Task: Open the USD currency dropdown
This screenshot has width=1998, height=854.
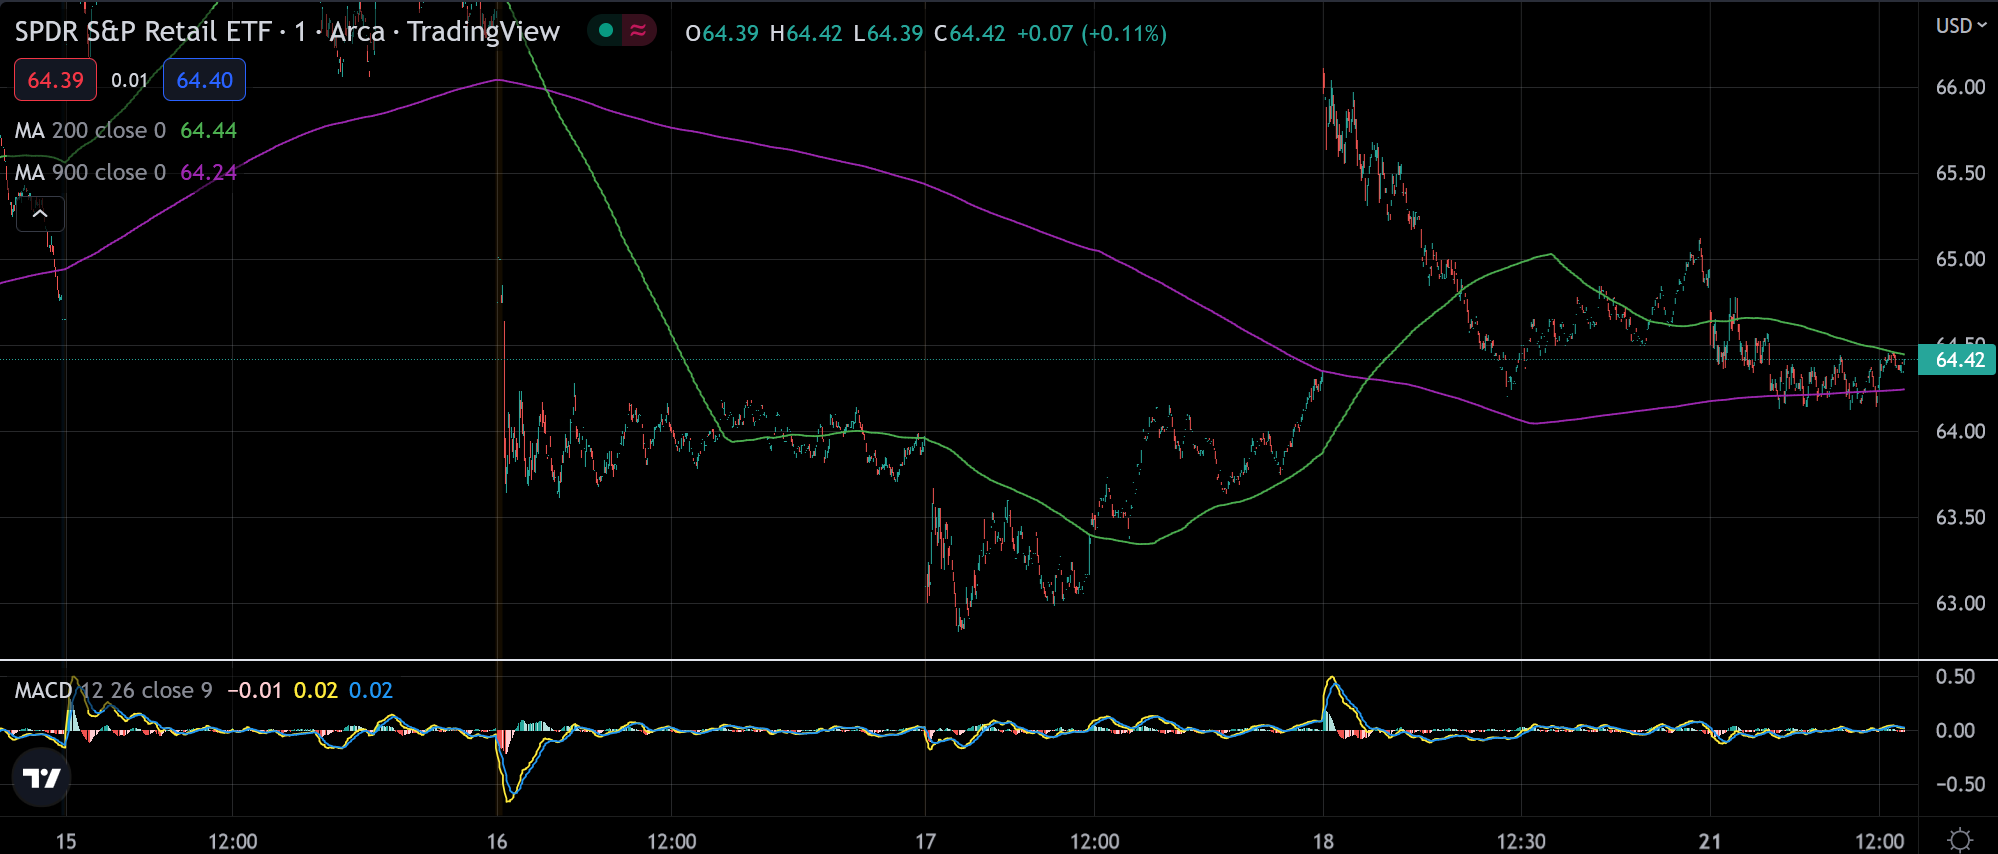Action: [x=1960, y=26]
